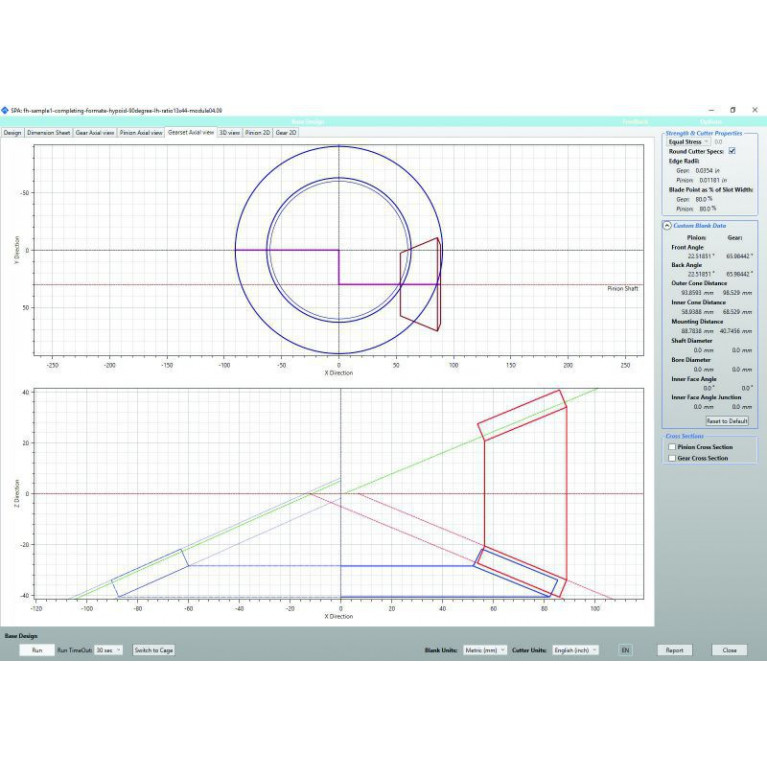
Task: Click the Reset to Default button
Action: 727,421
